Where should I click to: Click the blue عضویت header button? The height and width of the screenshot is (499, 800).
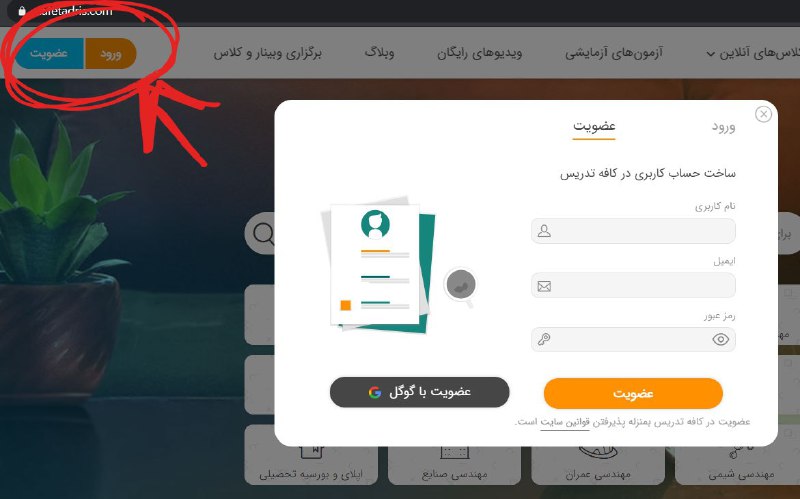coord(49,53)
